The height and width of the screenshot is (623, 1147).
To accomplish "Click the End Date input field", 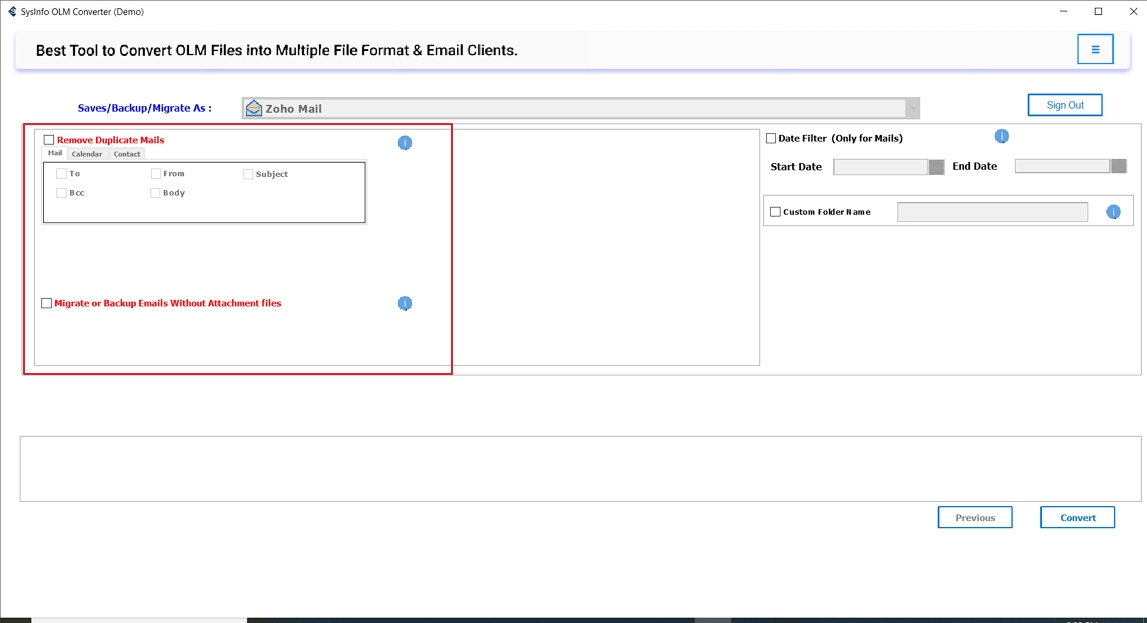I will pyautogui.click(x=1062, y=166).
